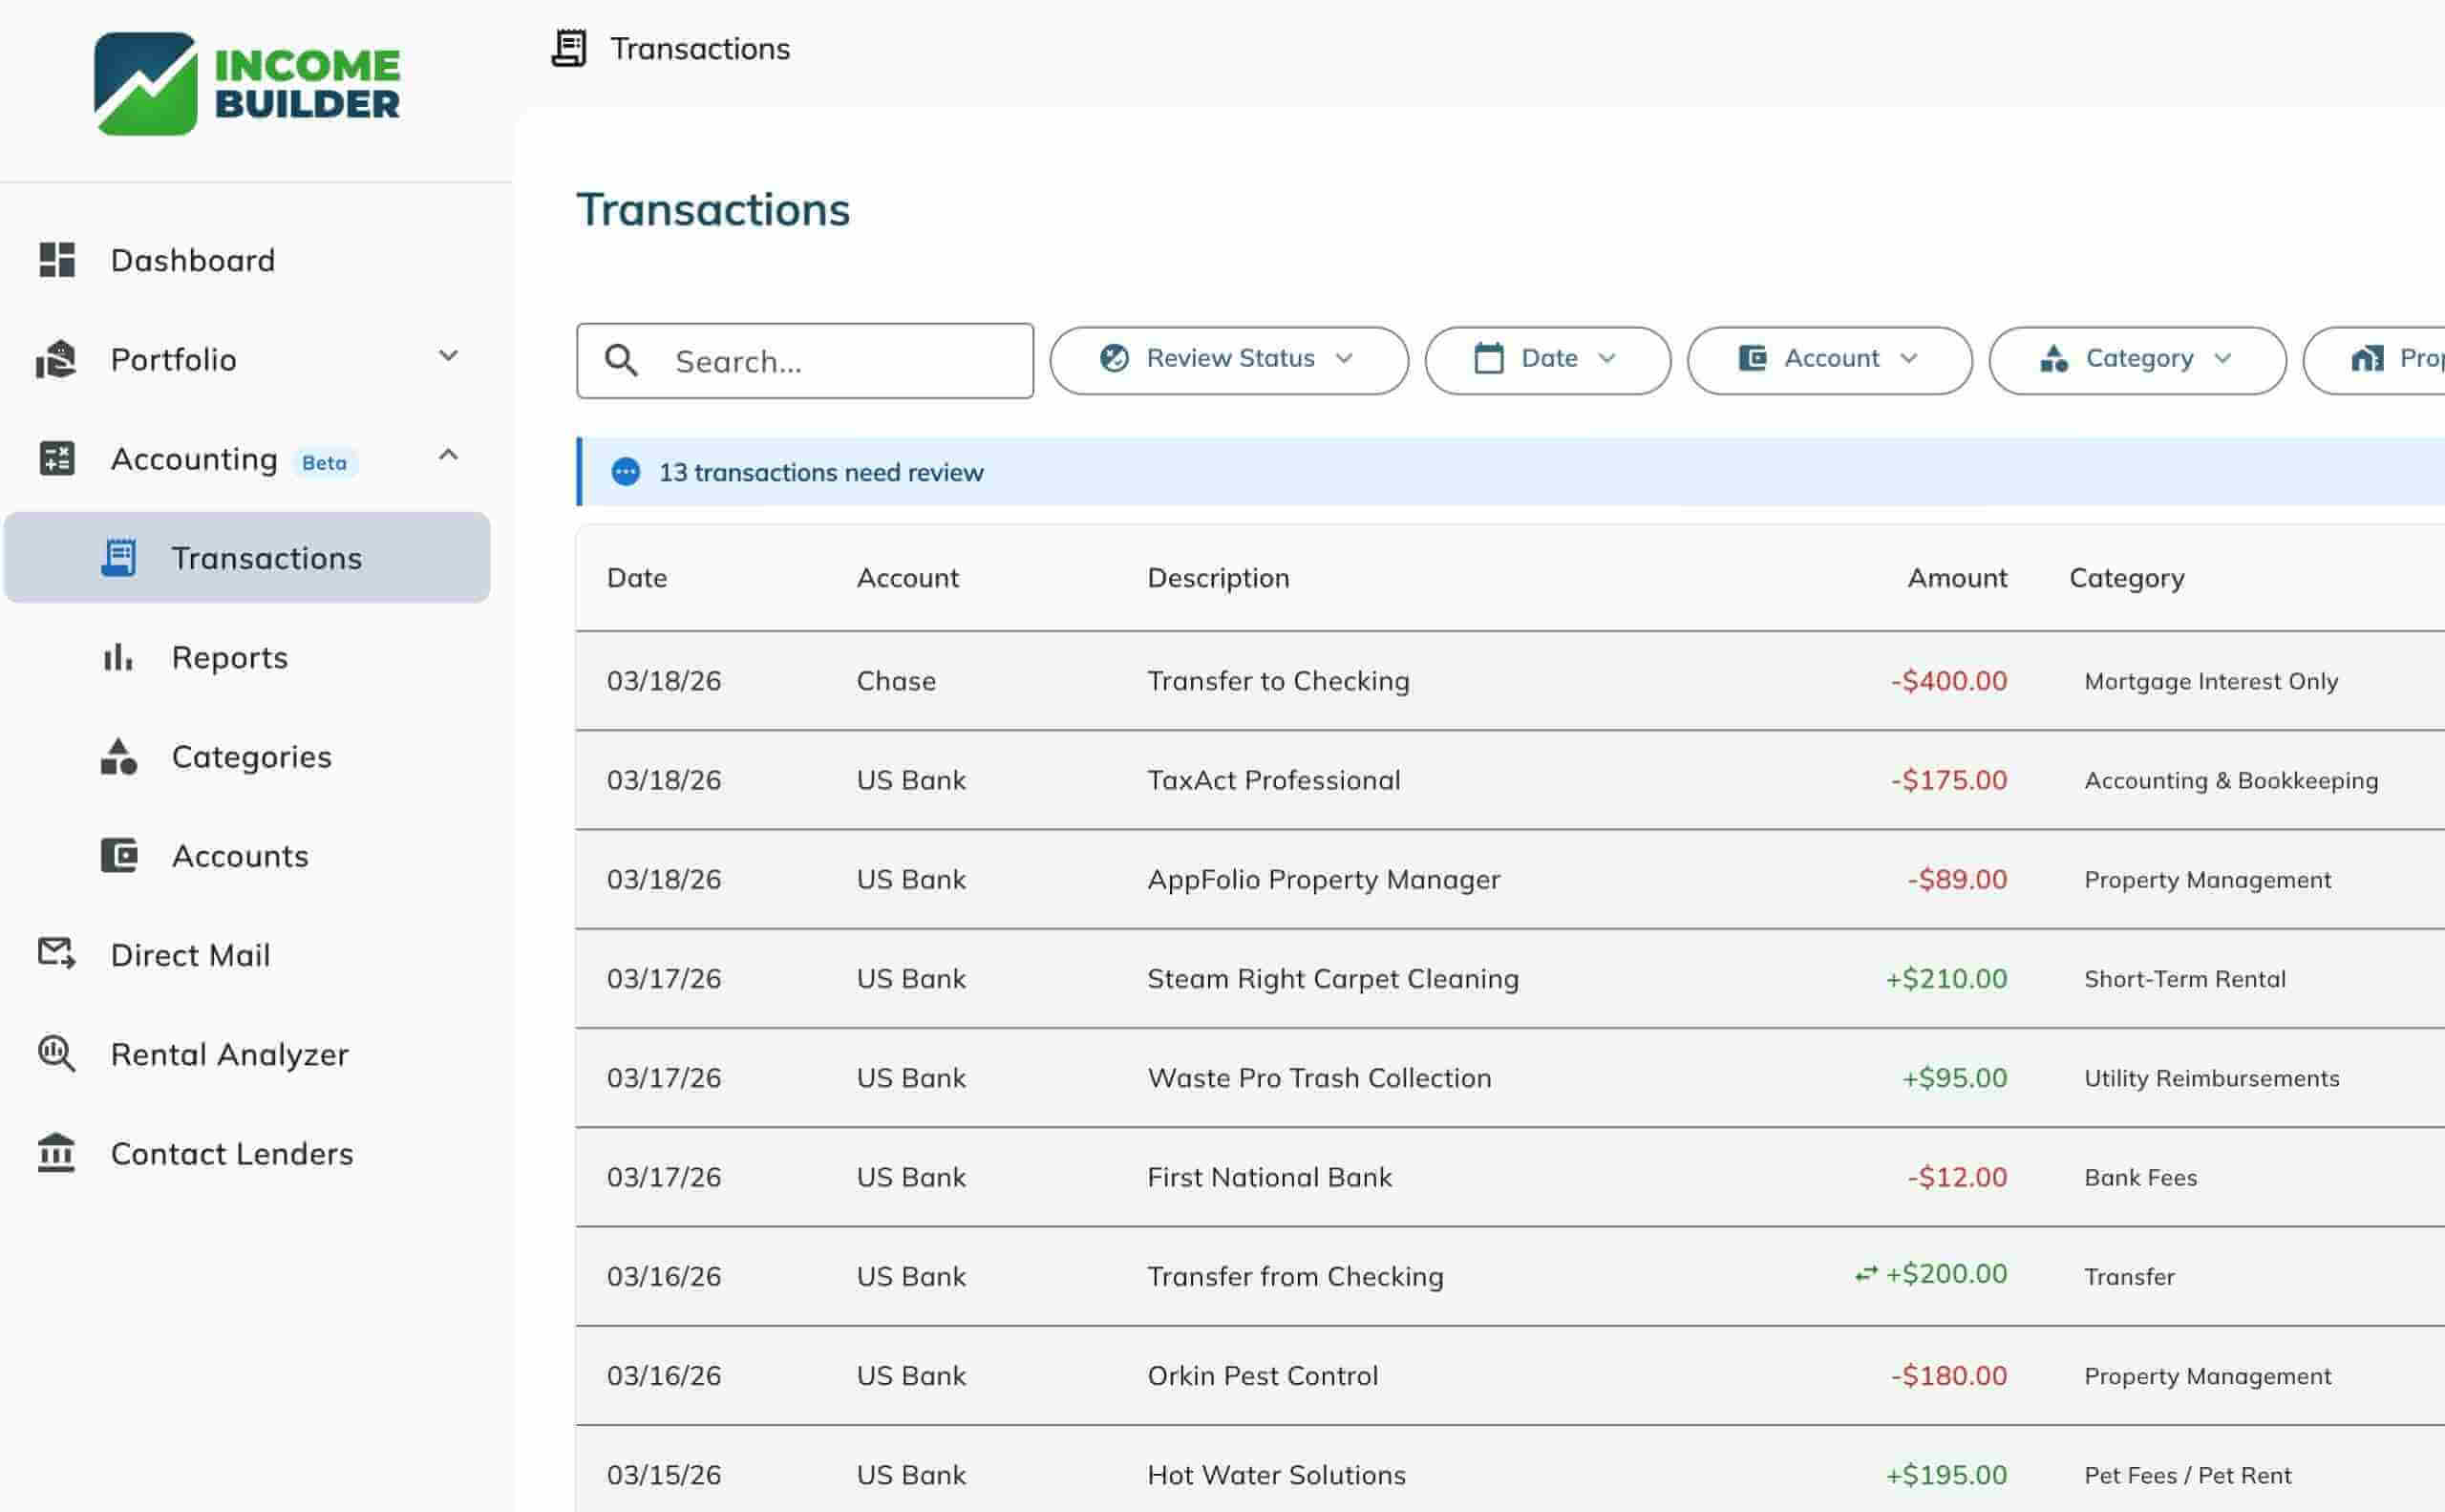Expand the Portfolio menu chevron

point(449,355)
